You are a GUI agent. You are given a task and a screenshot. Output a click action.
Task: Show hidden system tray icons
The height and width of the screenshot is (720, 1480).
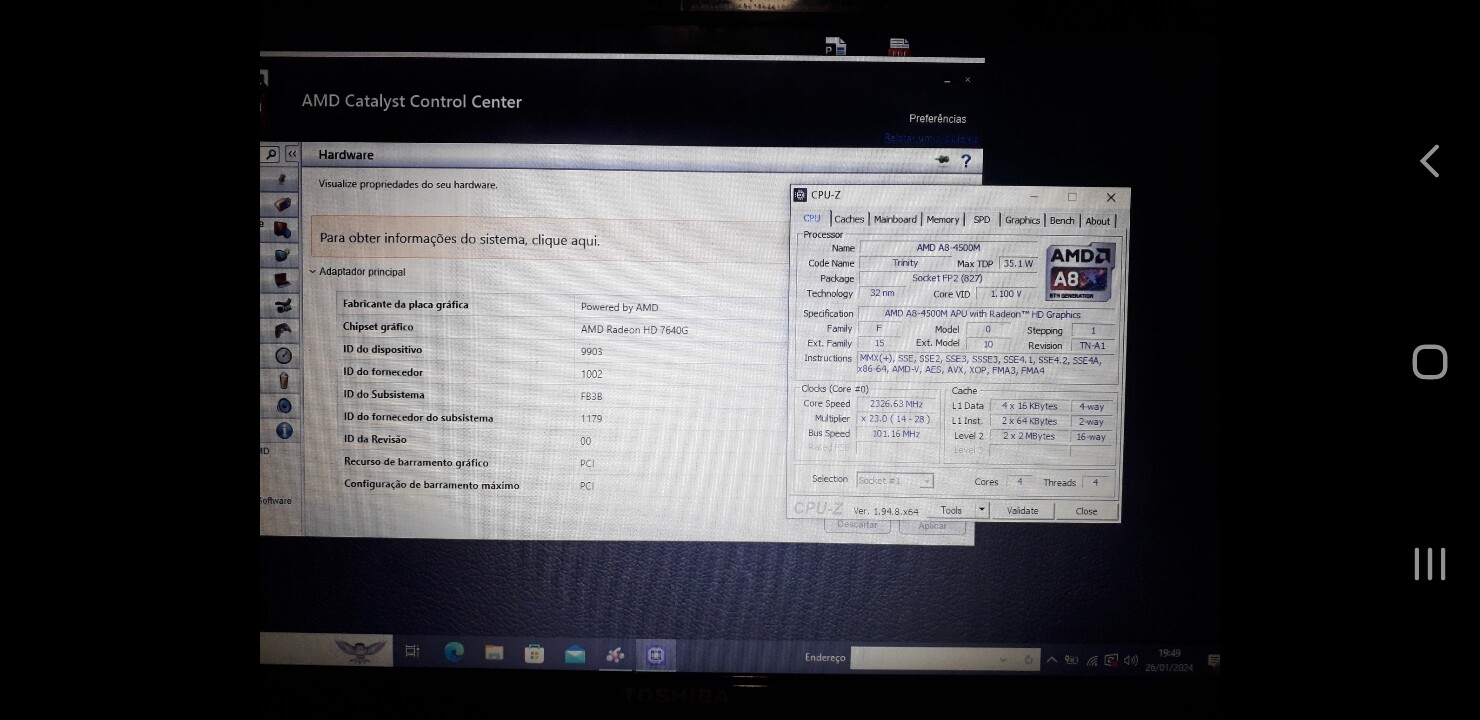(x=1051, y=660)
